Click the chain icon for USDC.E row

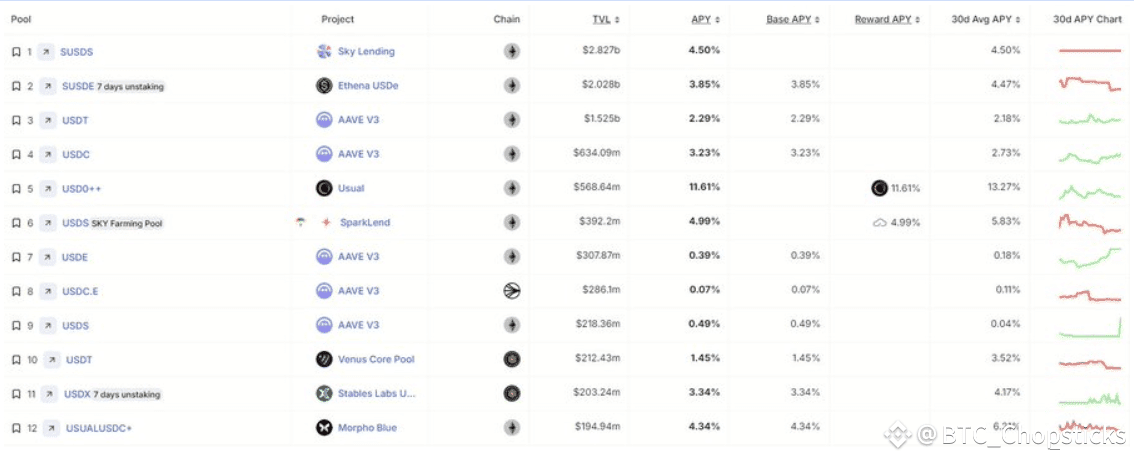click(512, 291)
